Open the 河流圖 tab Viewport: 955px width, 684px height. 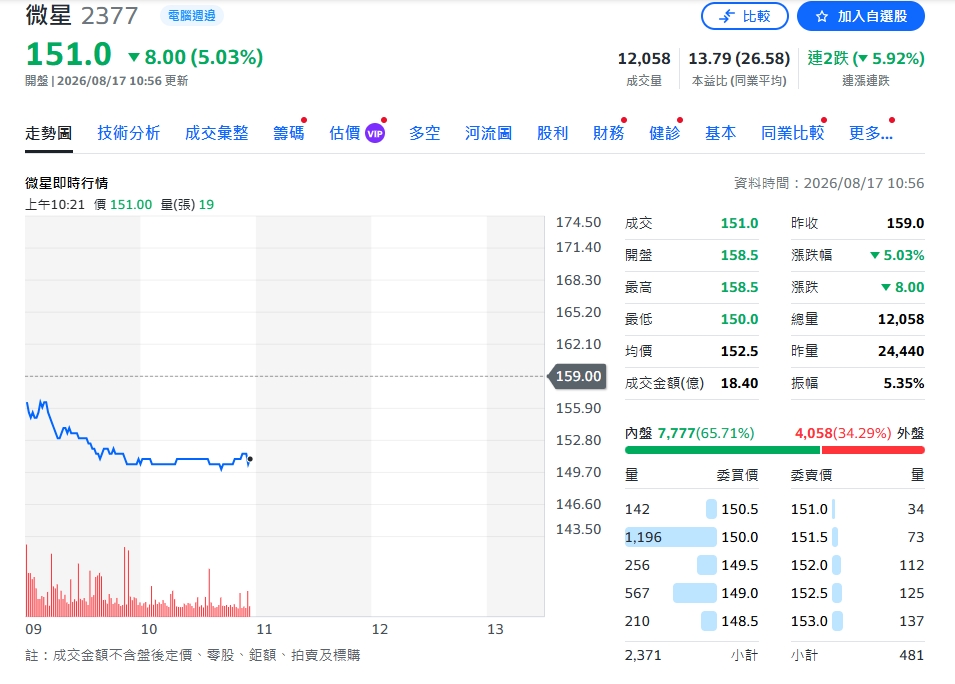pos(488,133)
